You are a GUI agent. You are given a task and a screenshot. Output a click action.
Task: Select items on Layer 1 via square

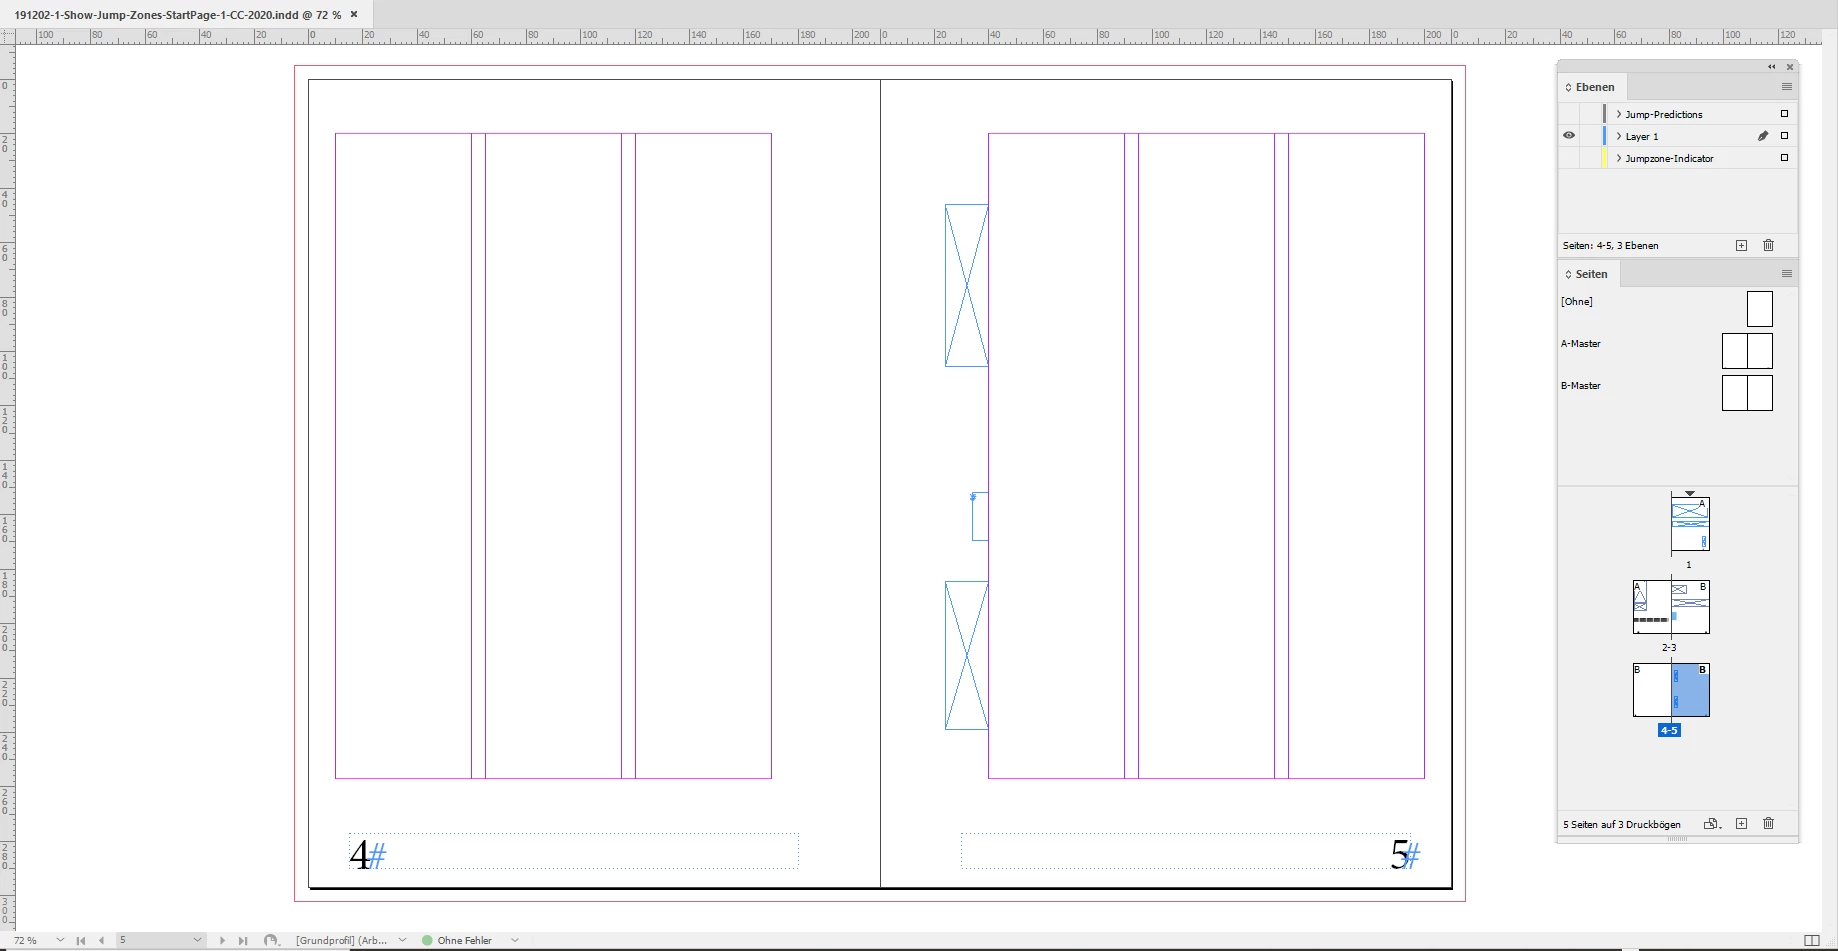(x=1784, y=136)
